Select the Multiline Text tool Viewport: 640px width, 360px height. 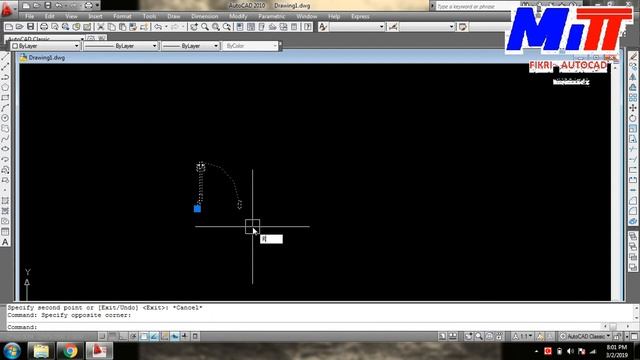[5, 242]
